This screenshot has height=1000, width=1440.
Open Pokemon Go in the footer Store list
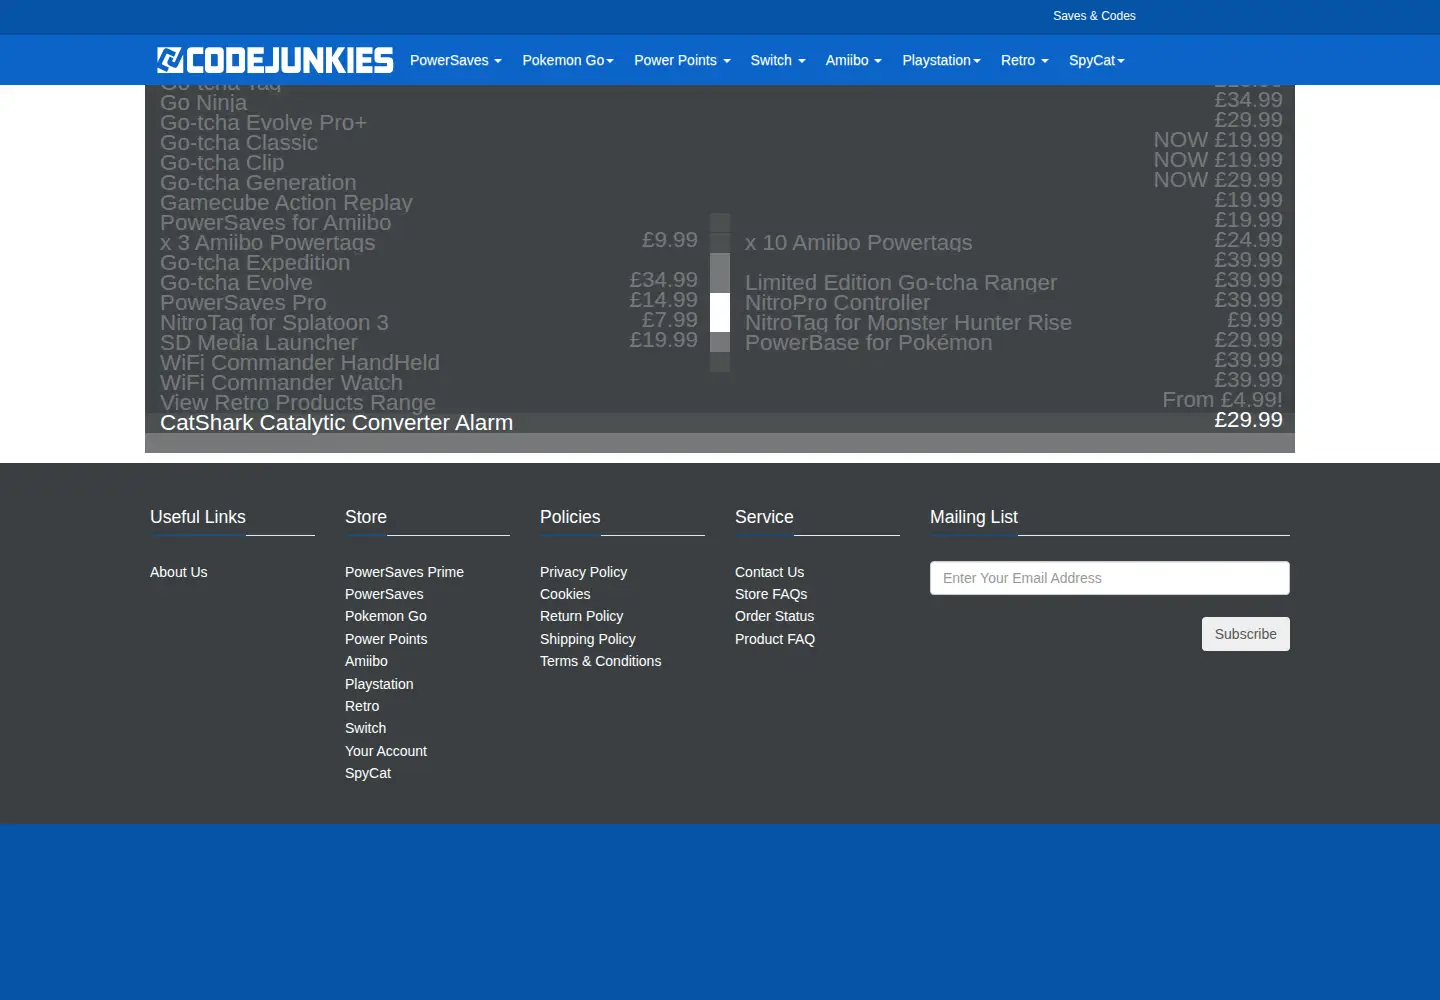click(386, 616)
